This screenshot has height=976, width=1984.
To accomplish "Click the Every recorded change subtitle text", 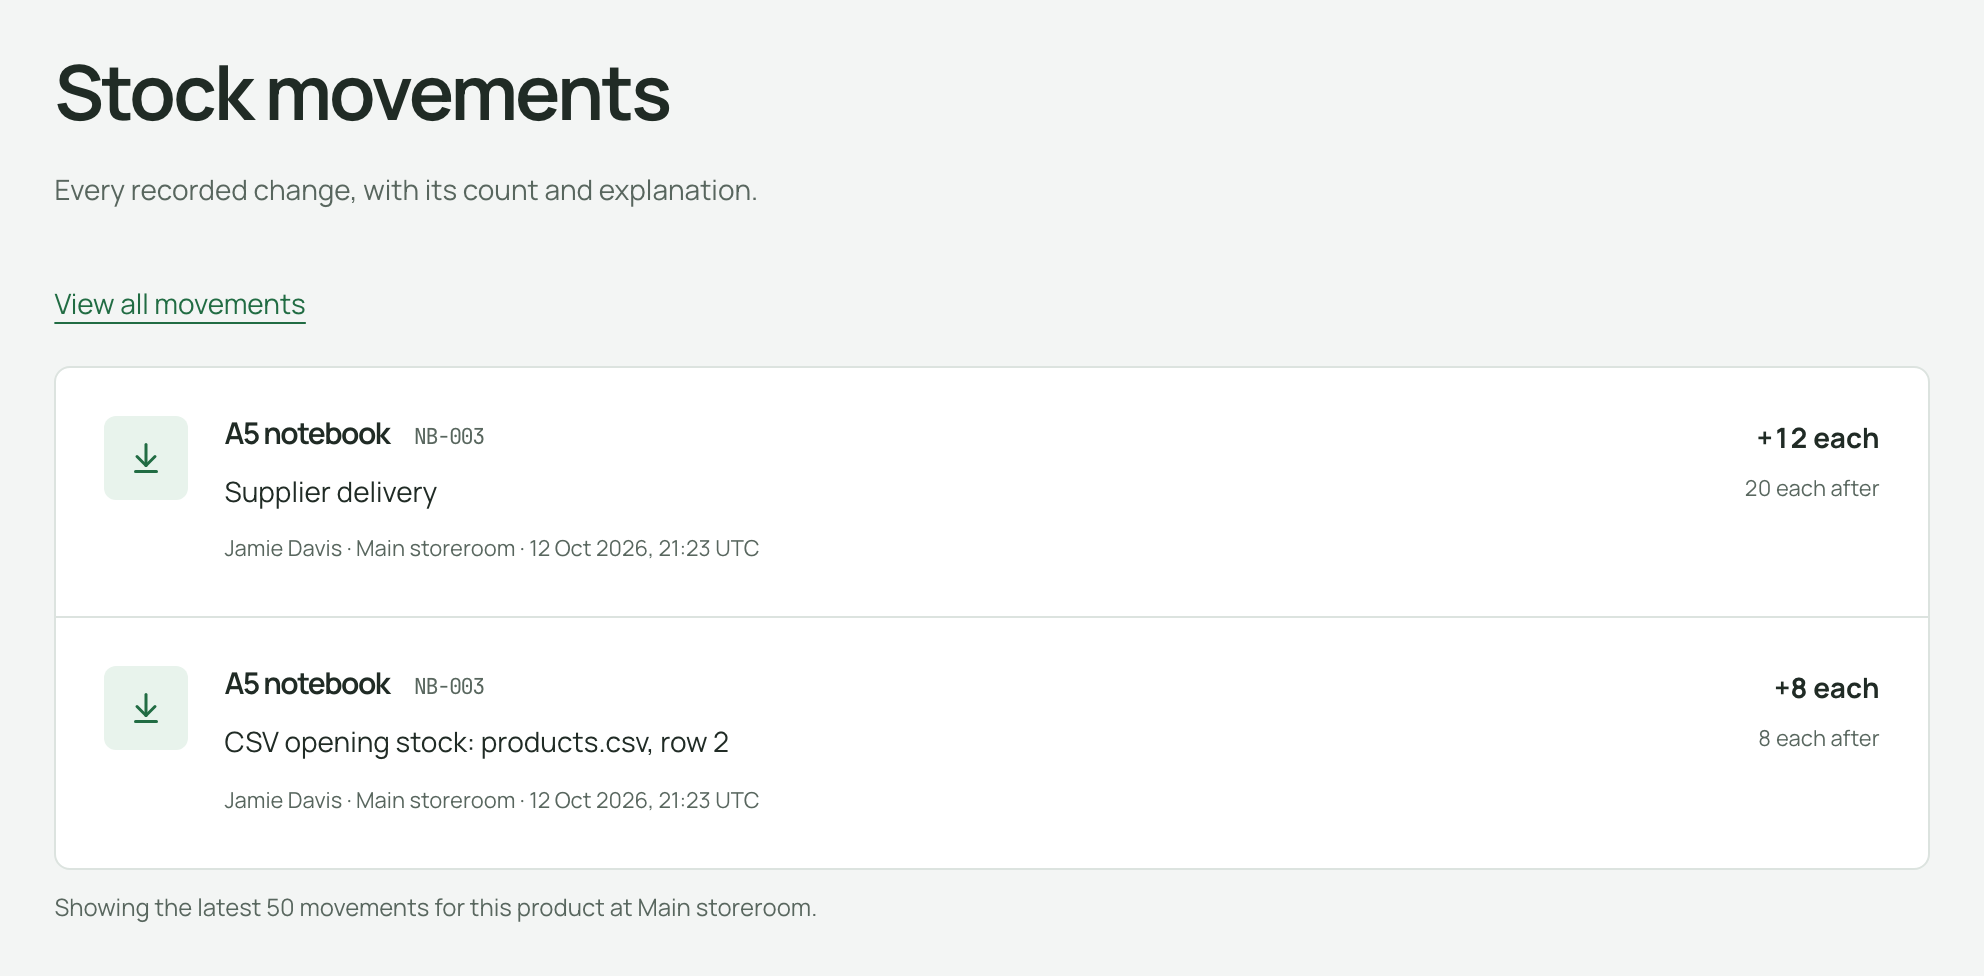I will [406, 190].
